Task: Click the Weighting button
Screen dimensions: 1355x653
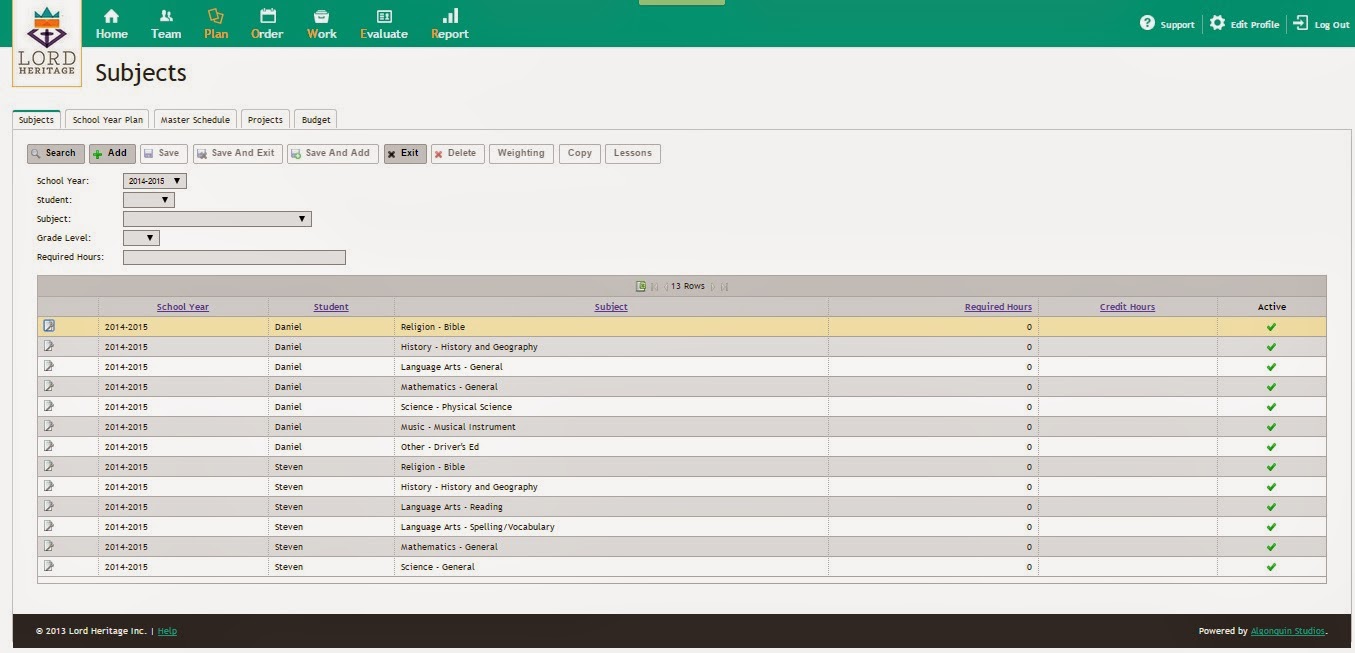Action: click(x=521, y=153)
